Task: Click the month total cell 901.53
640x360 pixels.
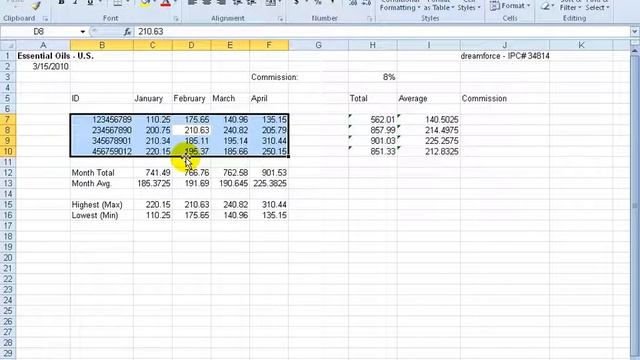Action: tap(269, 173)
